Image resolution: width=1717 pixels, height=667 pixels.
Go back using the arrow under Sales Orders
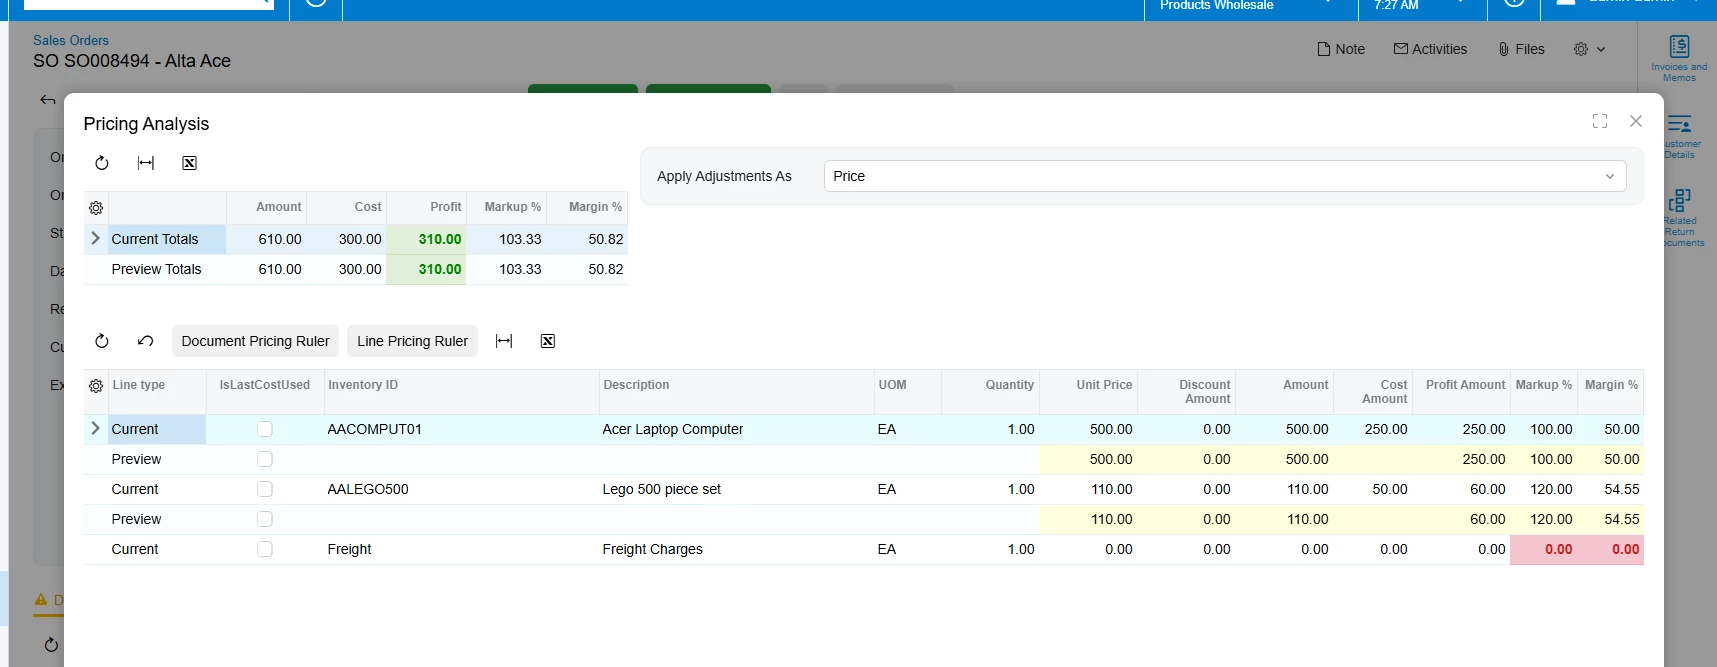pos(47,99)
